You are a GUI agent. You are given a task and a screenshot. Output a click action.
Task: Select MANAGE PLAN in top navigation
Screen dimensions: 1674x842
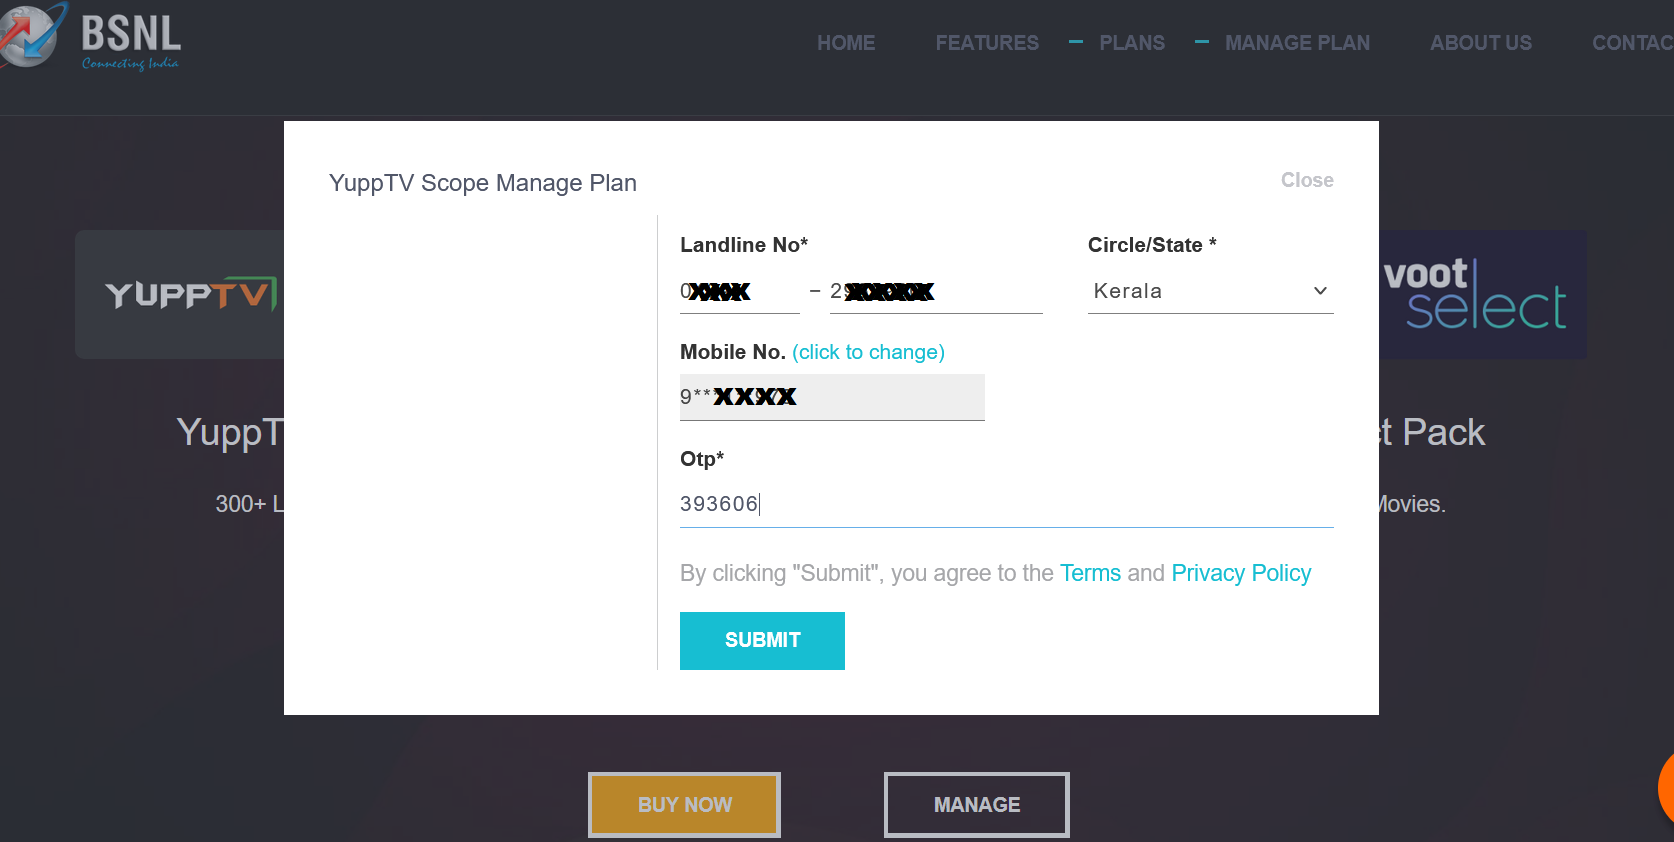1297,43
